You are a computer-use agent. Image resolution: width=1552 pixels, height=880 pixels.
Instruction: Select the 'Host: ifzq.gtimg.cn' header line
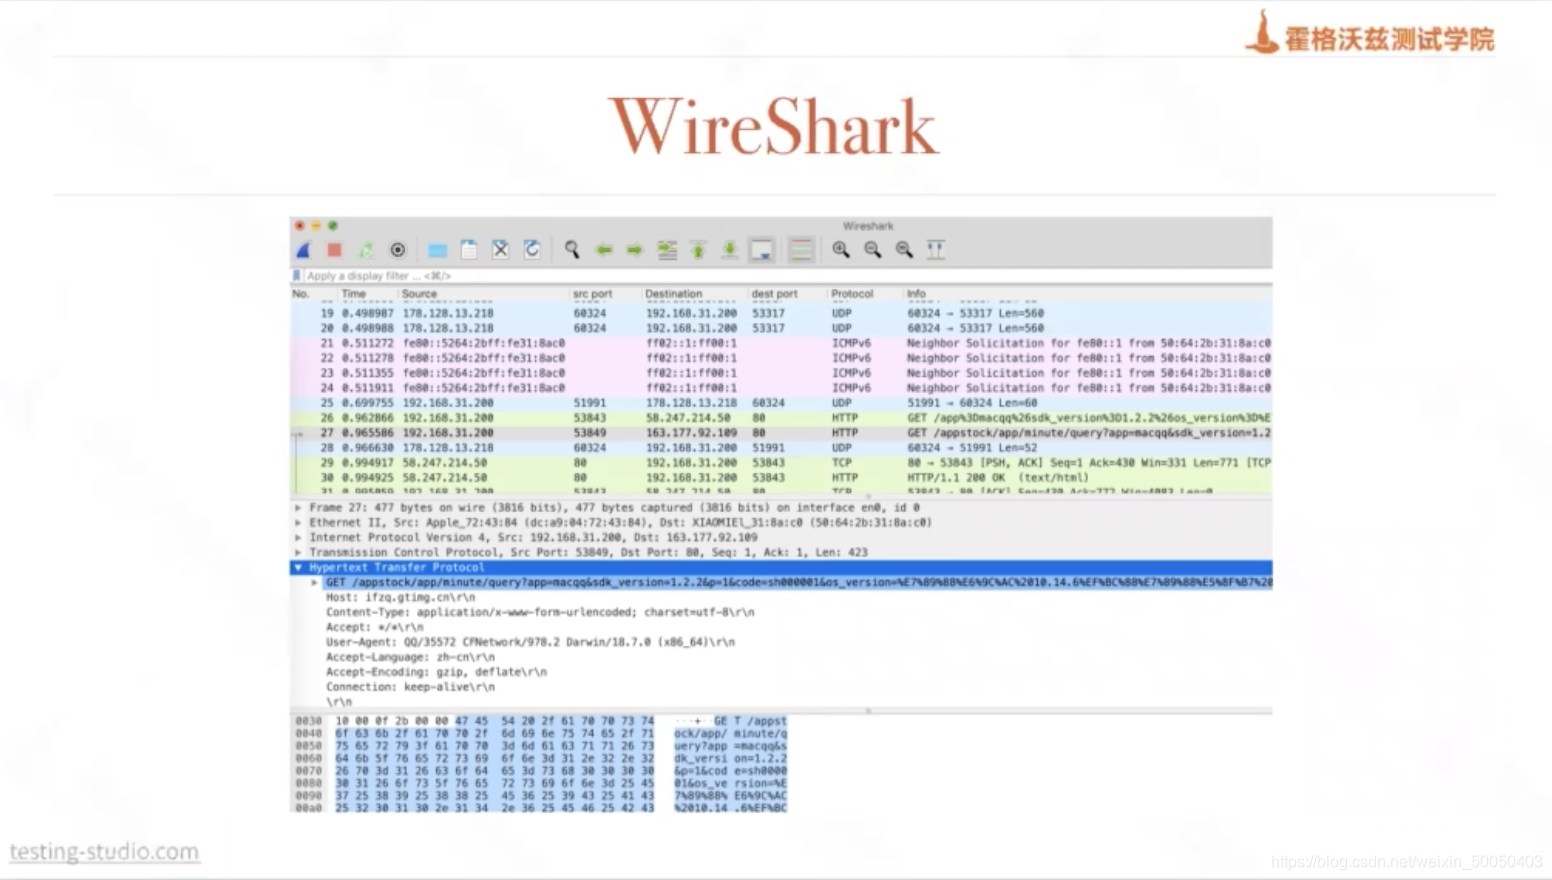point(400,597)
